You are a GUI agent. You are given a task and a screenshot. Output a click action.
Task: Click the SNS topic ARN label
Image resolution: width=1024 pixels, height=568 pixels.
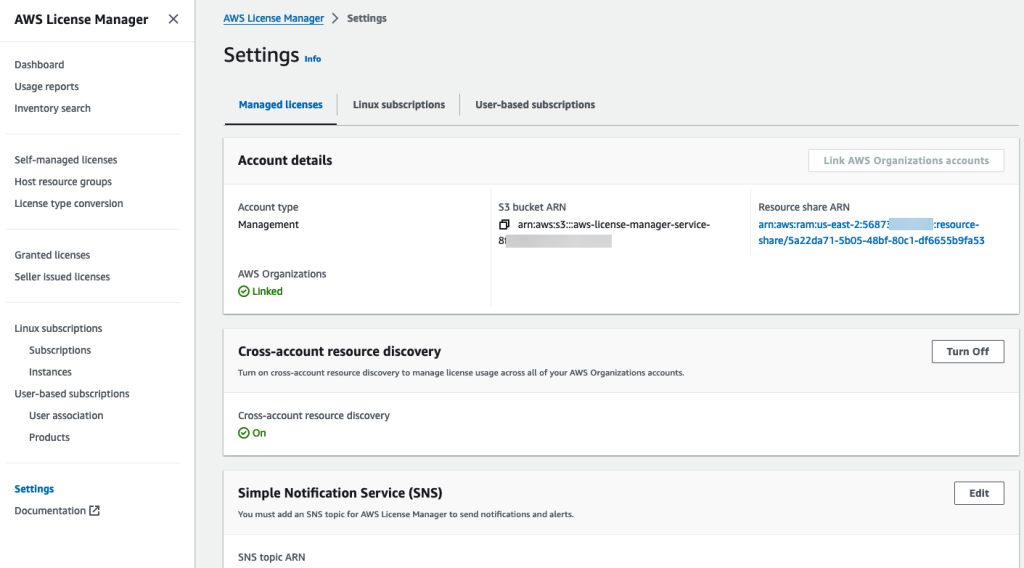pos(271,558)
